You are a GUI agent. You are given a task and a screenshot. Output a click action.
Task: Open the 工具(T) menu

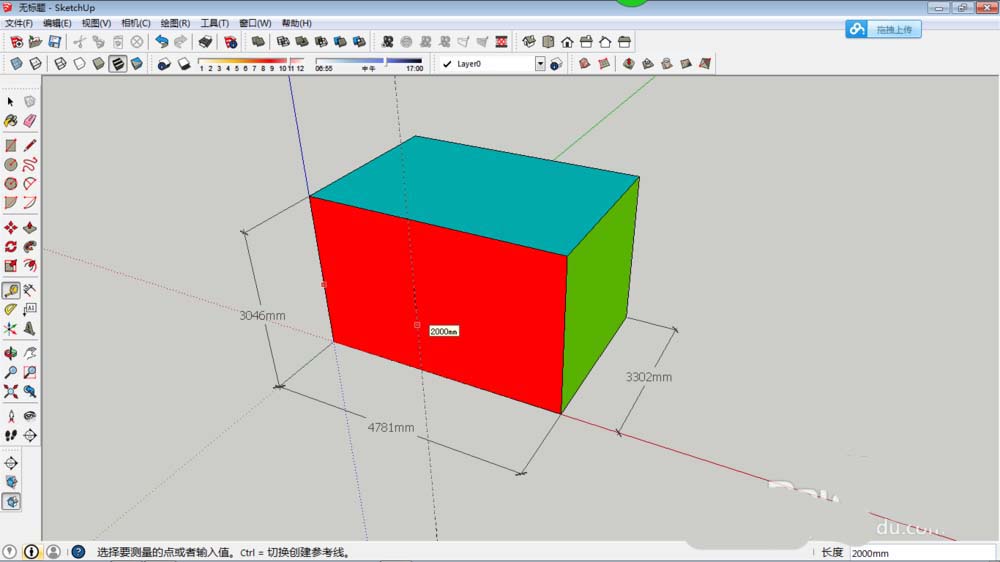coord(215,23)
